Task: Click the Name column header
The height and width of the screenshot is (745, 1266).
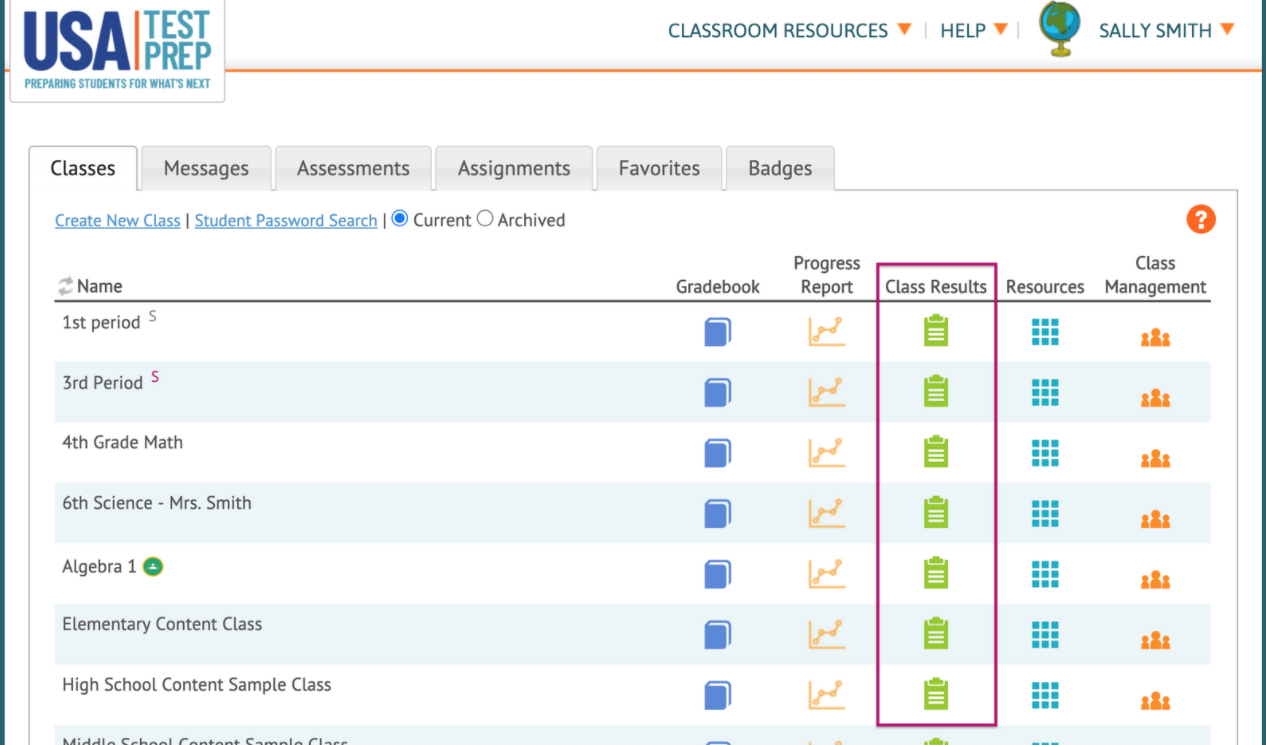Action: pos(99,286)
